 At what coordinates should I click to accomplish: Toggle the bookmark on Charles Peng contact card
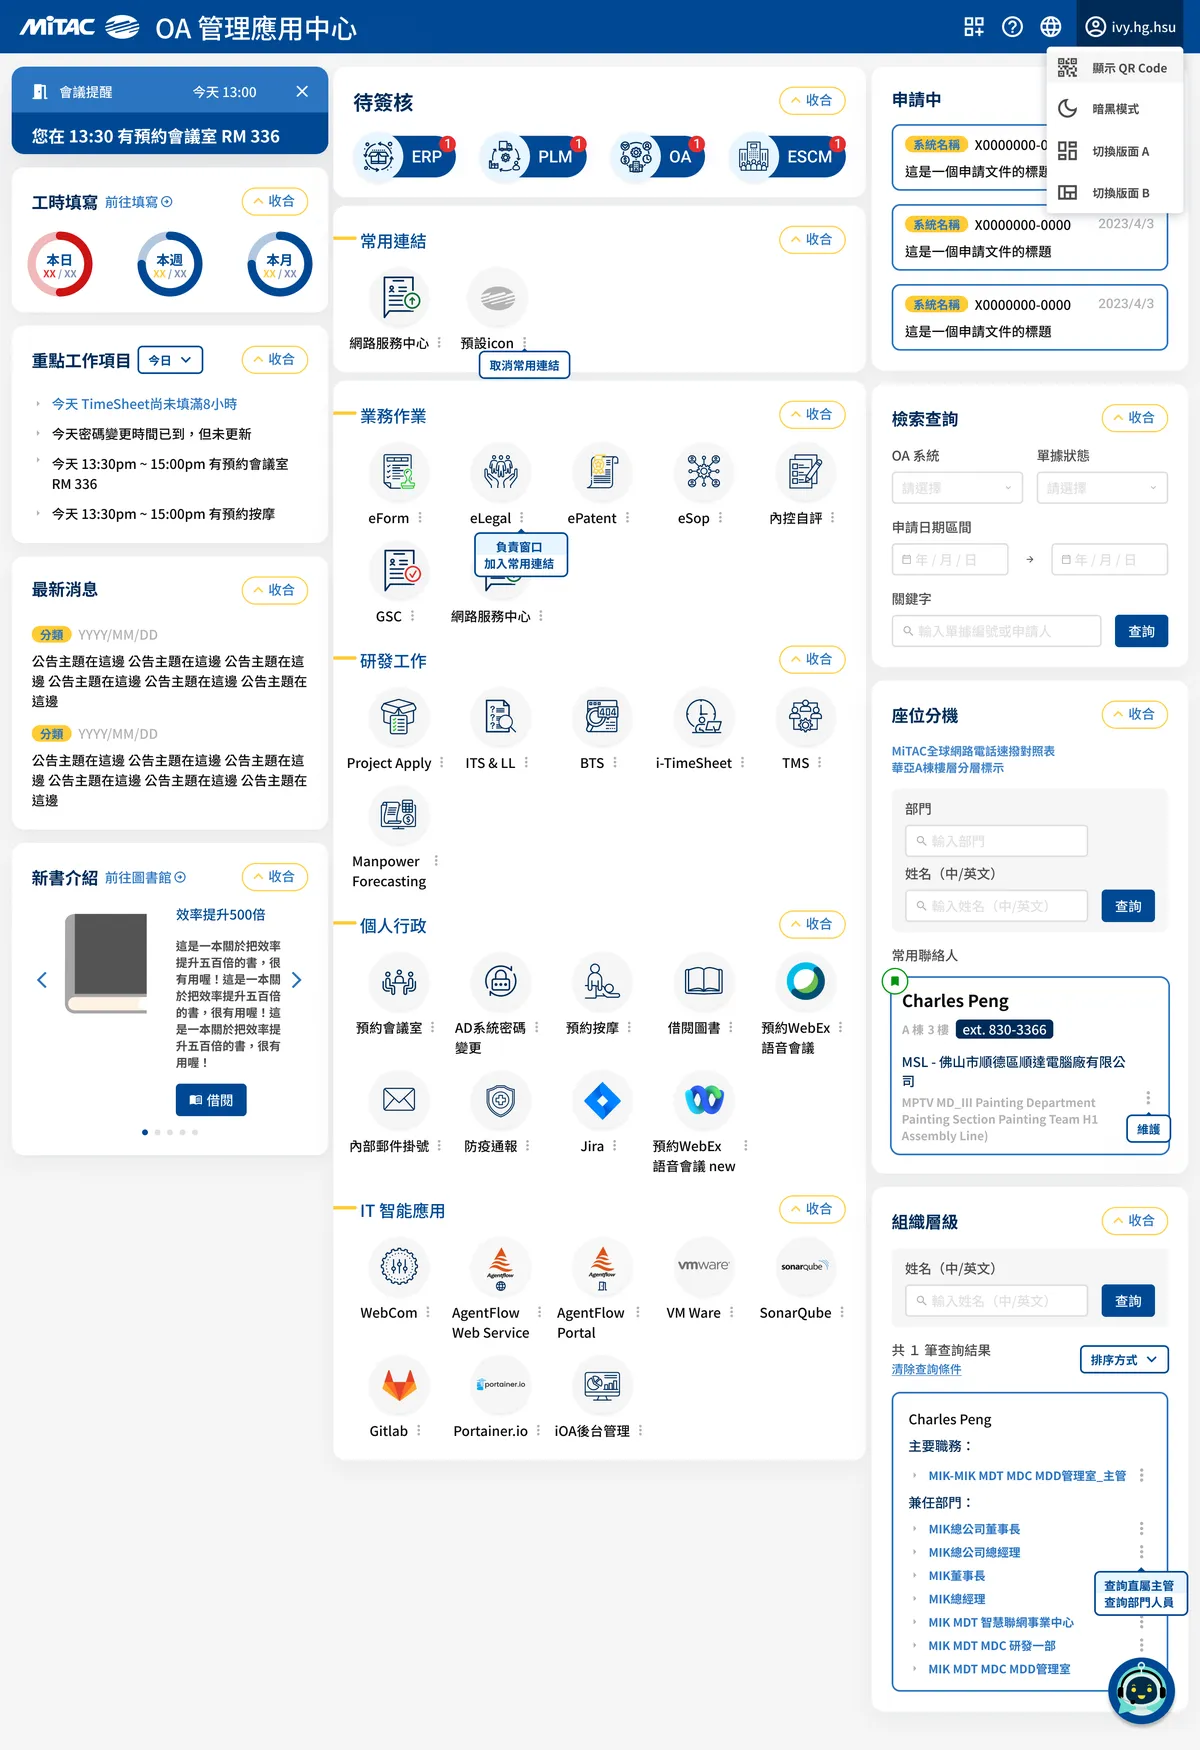(895, 981)
